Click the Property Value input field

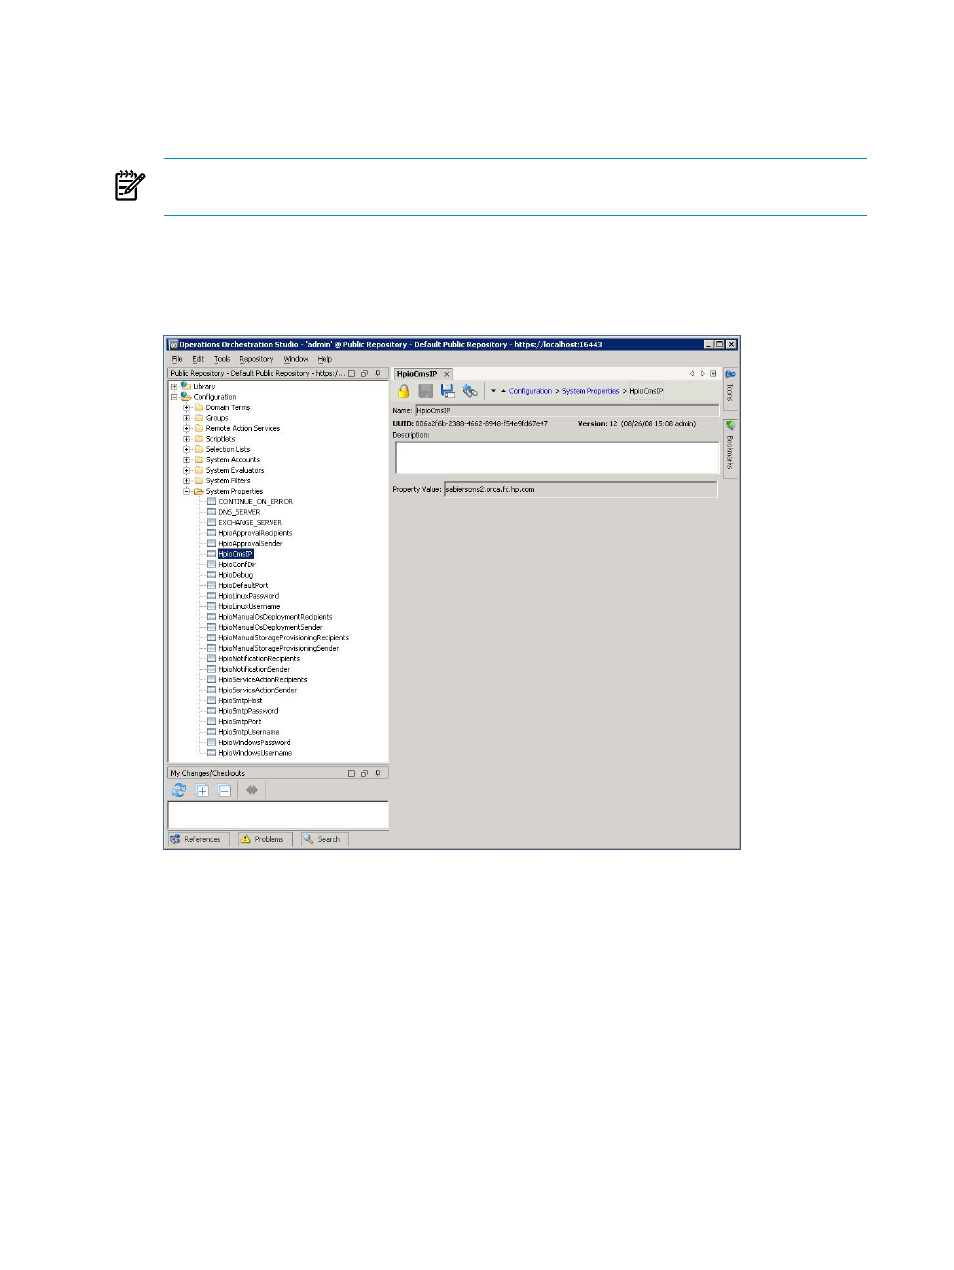pos(580,490)
